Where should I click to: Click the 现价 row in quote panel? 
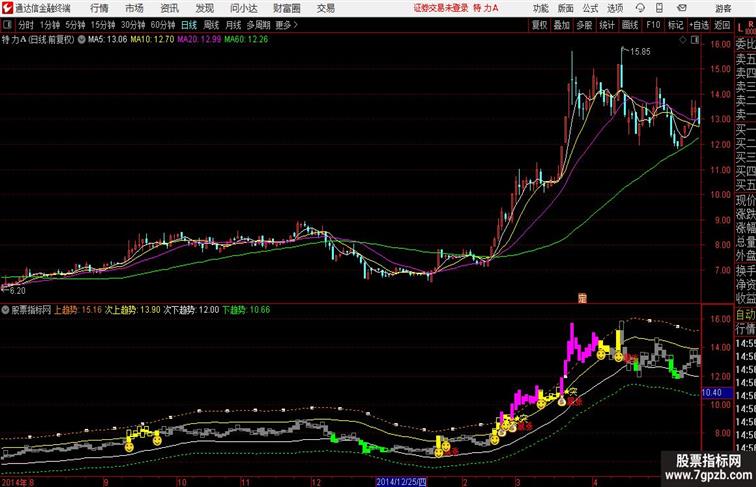point(745,200)
